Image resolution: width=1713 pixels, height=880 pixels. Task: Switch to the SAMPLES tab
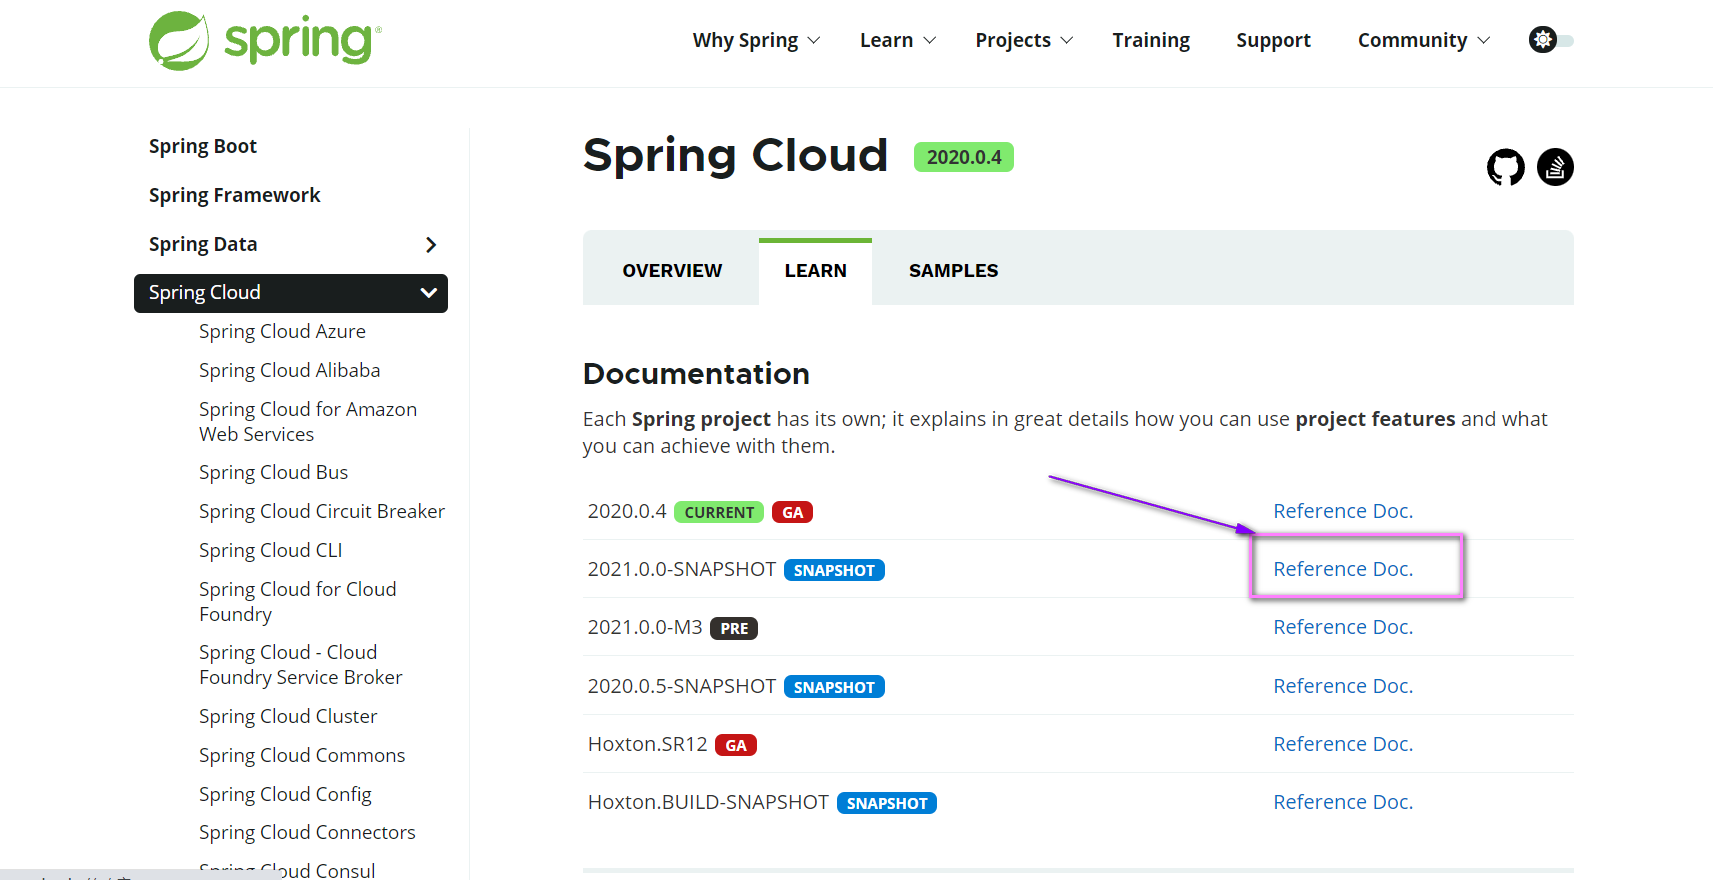pyautogui.click(x=953, y=271)
